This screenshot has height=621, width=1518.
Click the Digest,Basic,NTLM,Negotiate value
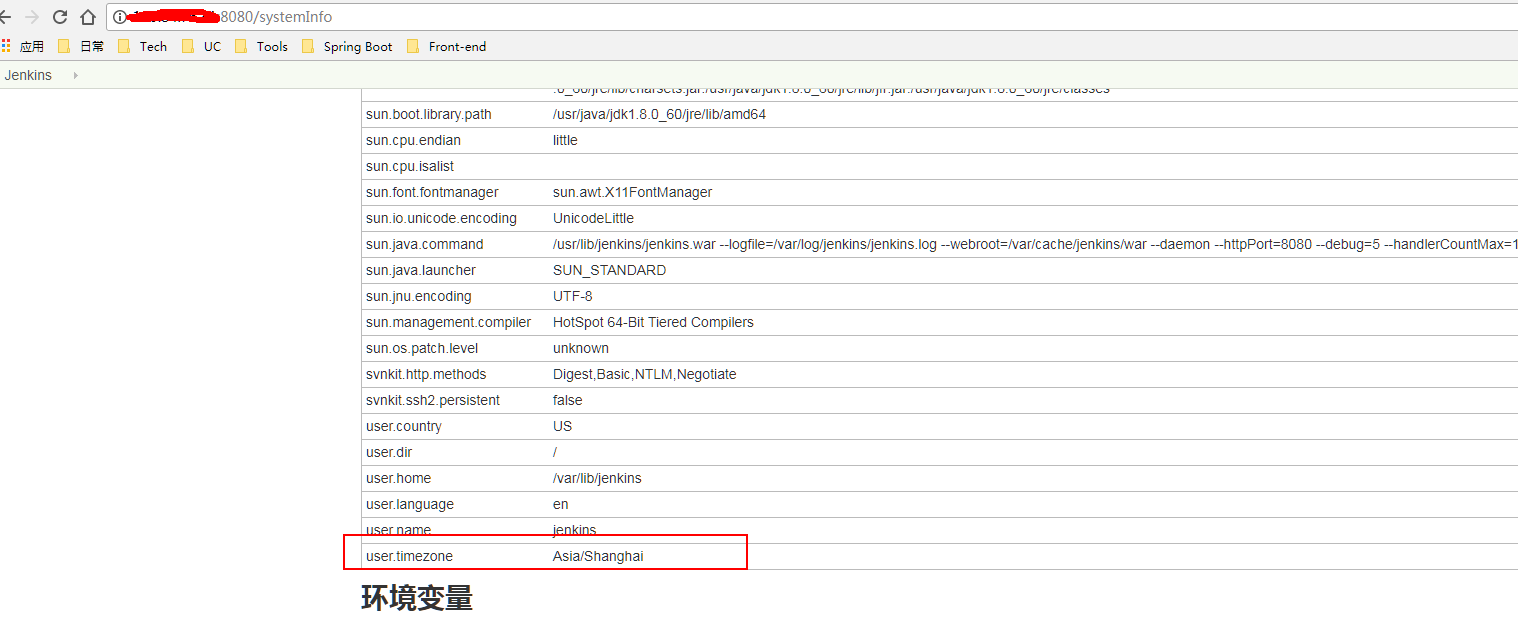tap(644, 374)
